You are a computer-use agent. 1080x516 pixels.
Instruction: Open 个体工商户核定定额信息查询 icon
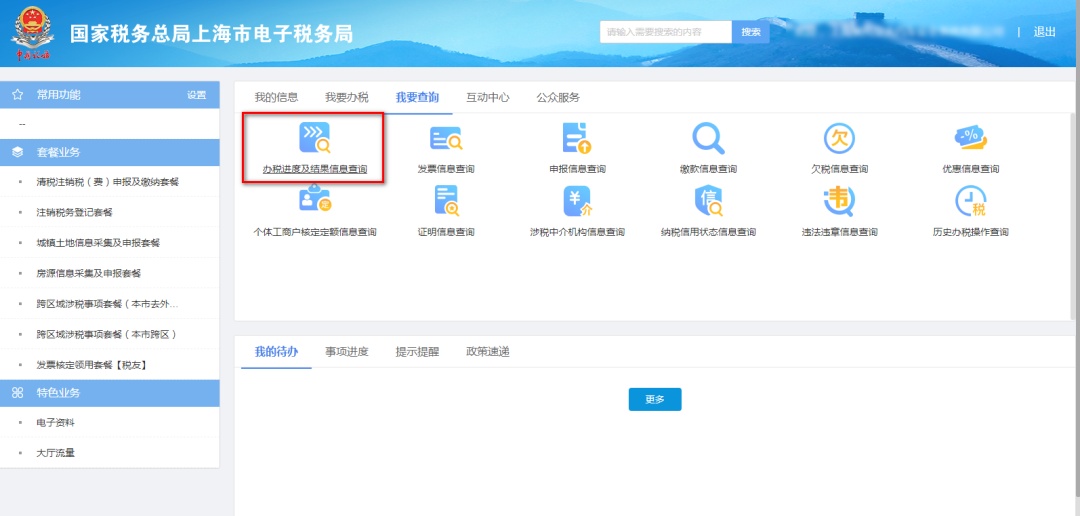tap(314, 200)
